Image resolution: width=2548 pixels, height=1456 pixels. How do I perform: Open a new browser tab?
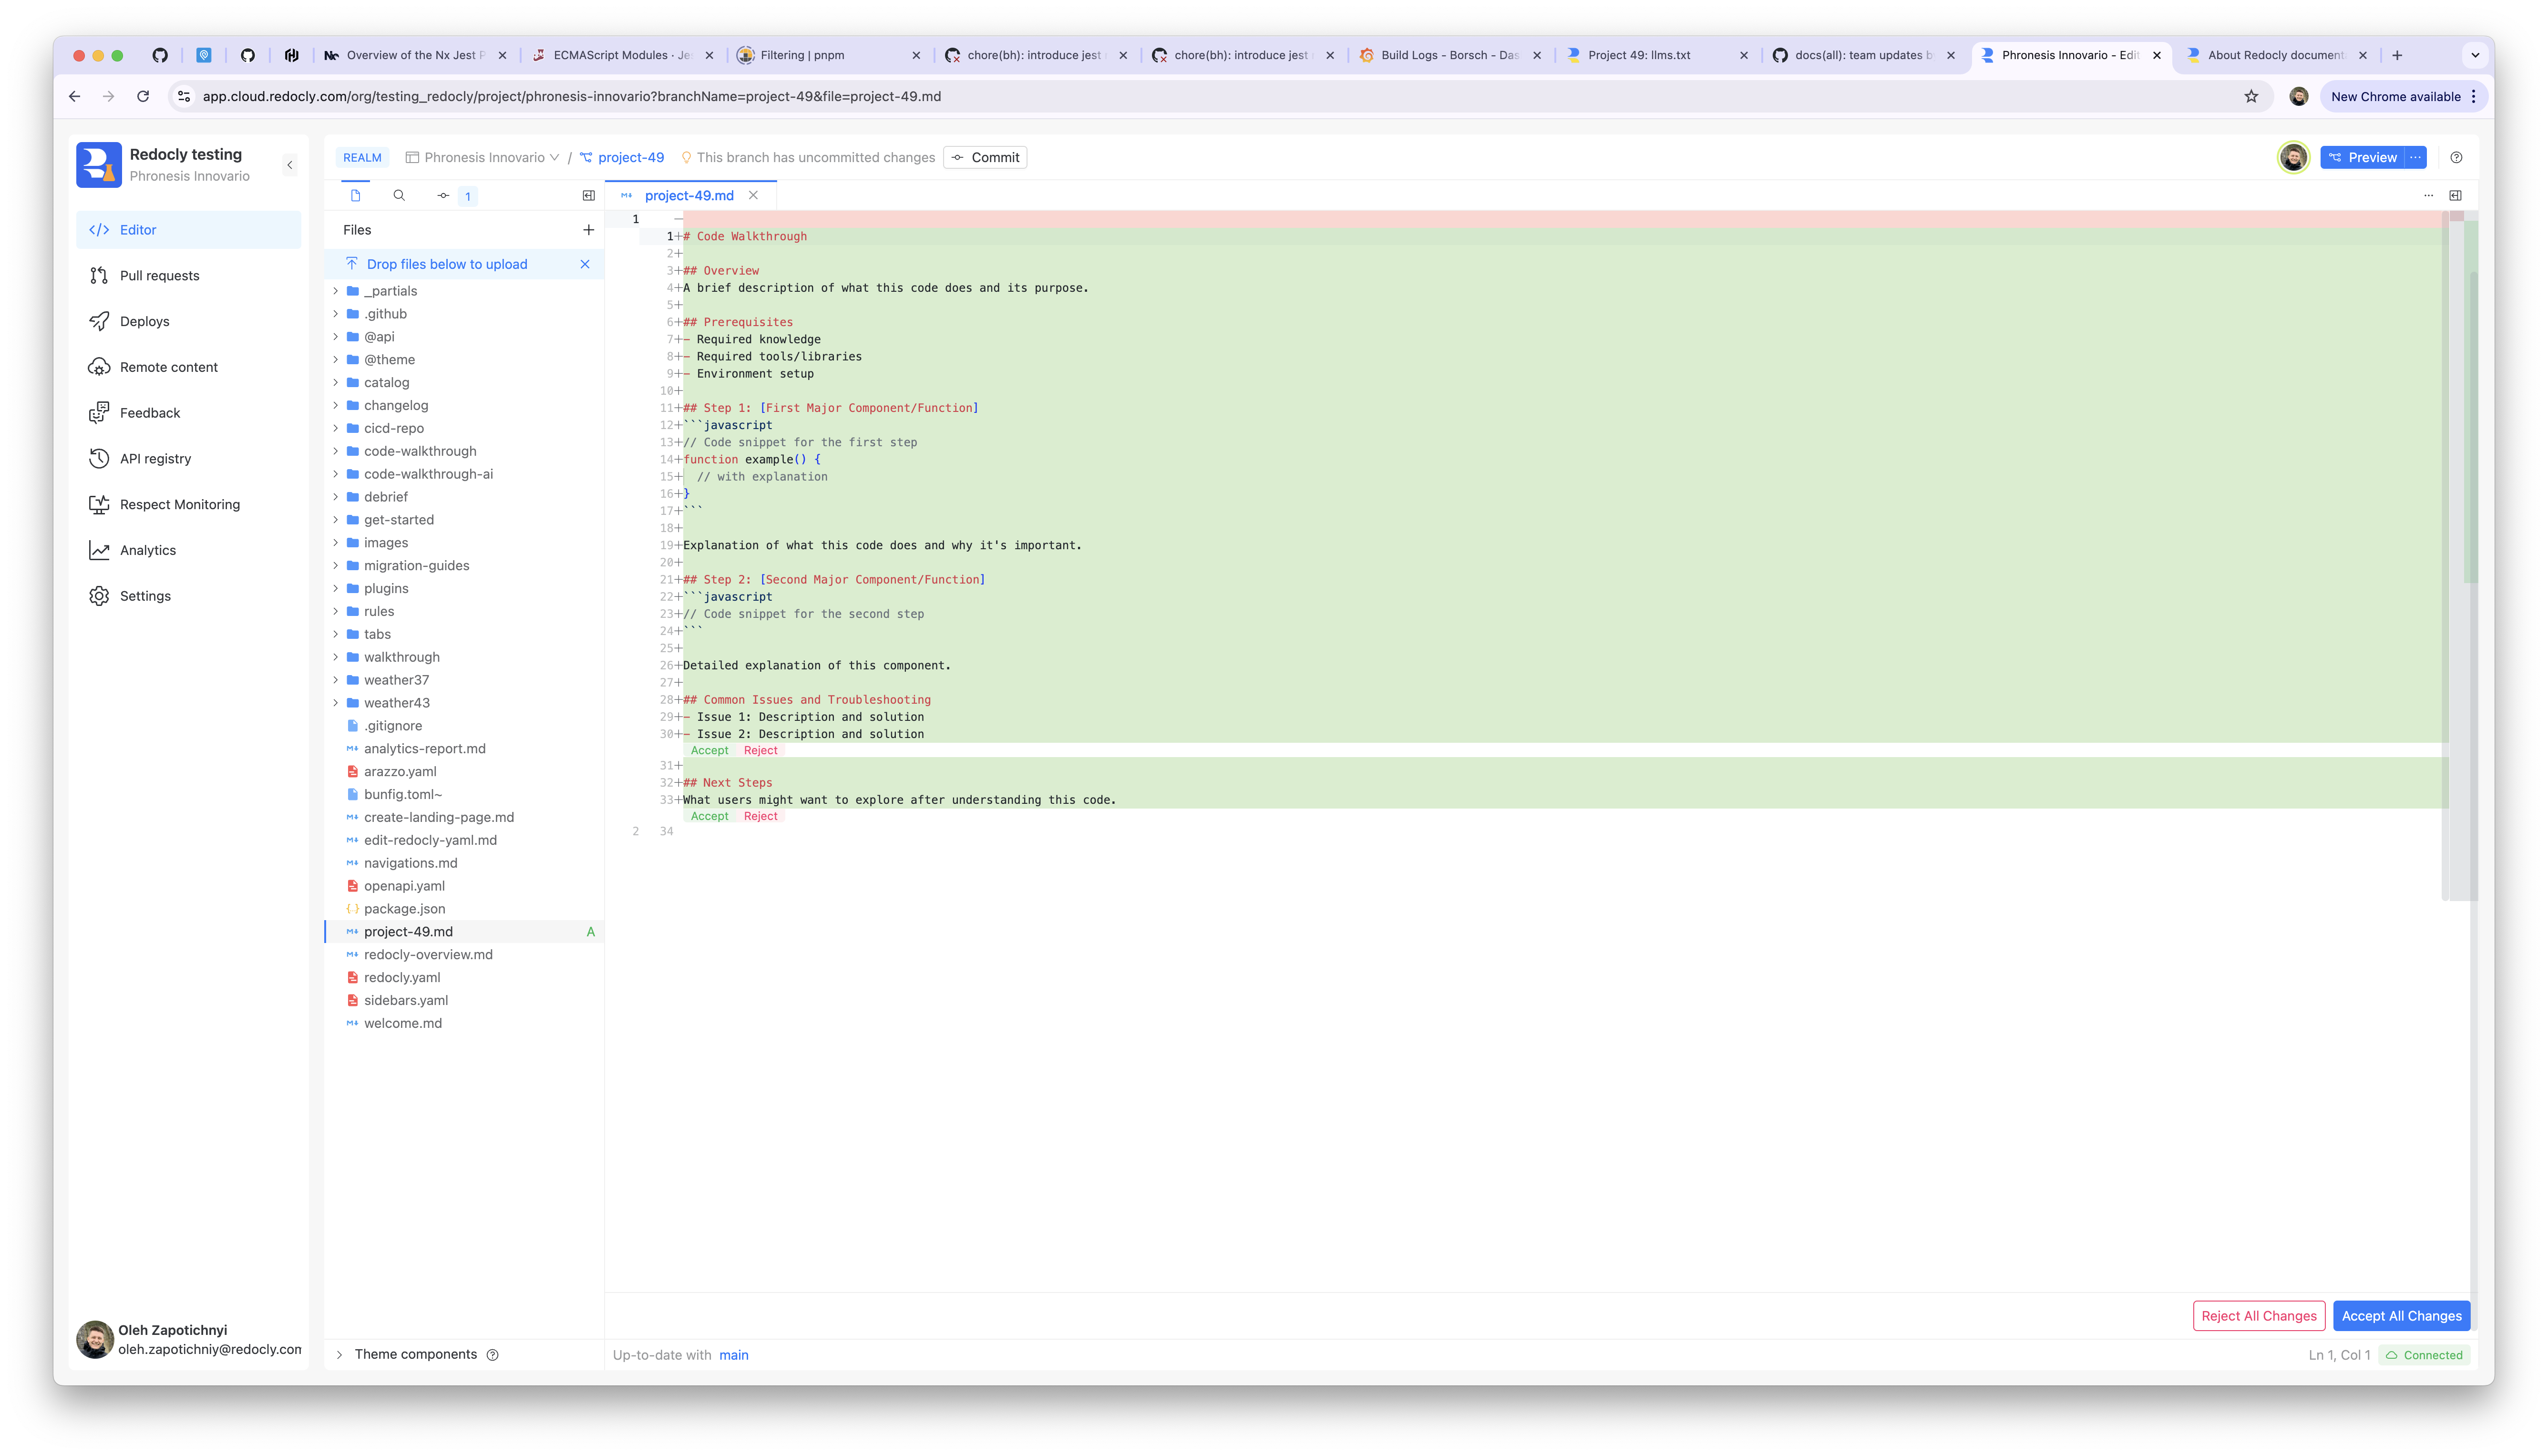[2397, 56]
